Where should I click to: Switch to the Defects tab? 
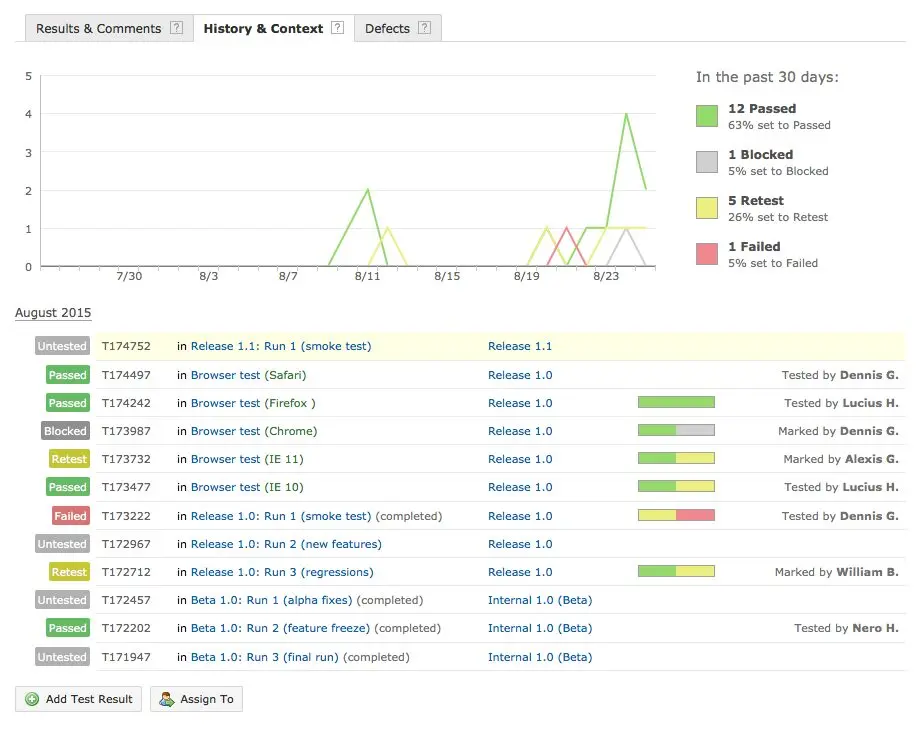point(398,28)
